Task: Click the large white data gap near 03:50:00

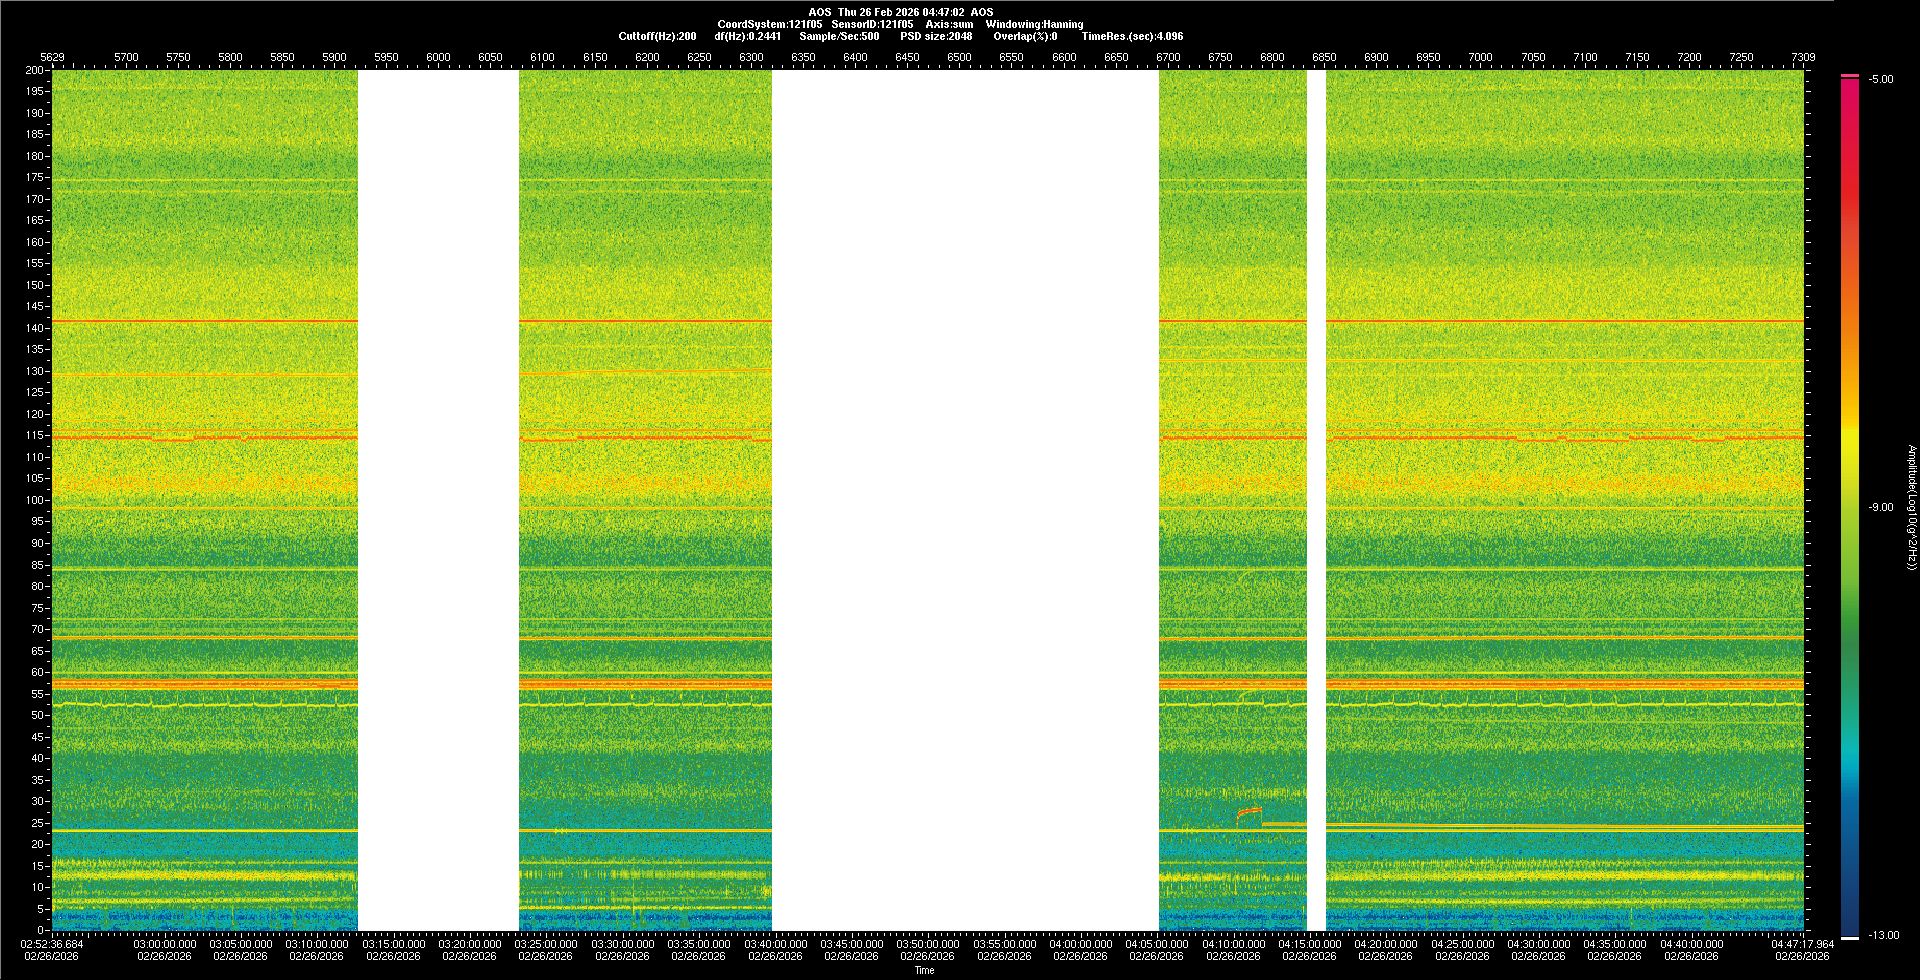Action: (964, 500)
